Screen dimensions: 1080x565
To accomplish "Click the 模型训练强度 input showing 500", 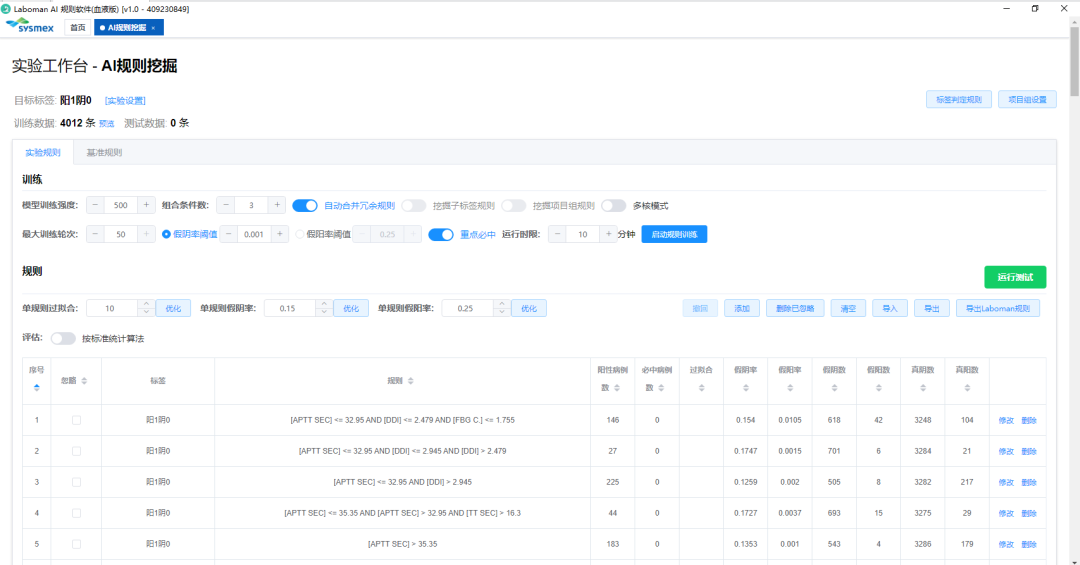I will click(121, 205).
